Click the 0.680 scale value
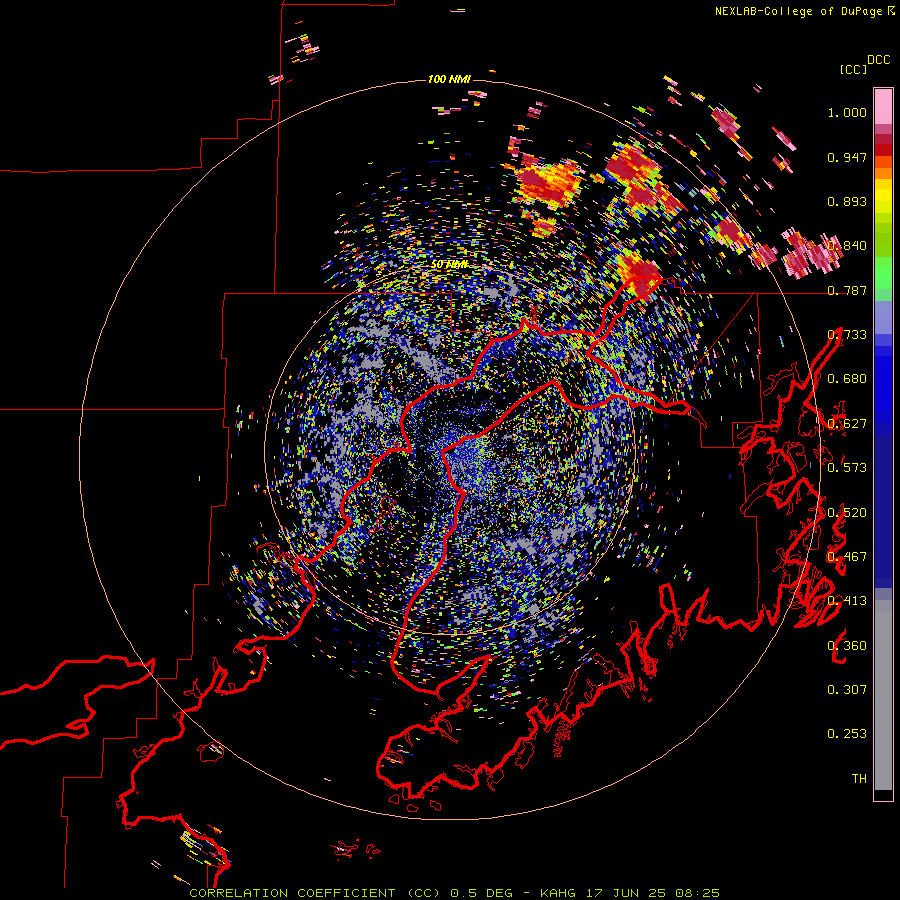This screenshot has height=900, width=900. pyautogui.click(x=847, y=379)
